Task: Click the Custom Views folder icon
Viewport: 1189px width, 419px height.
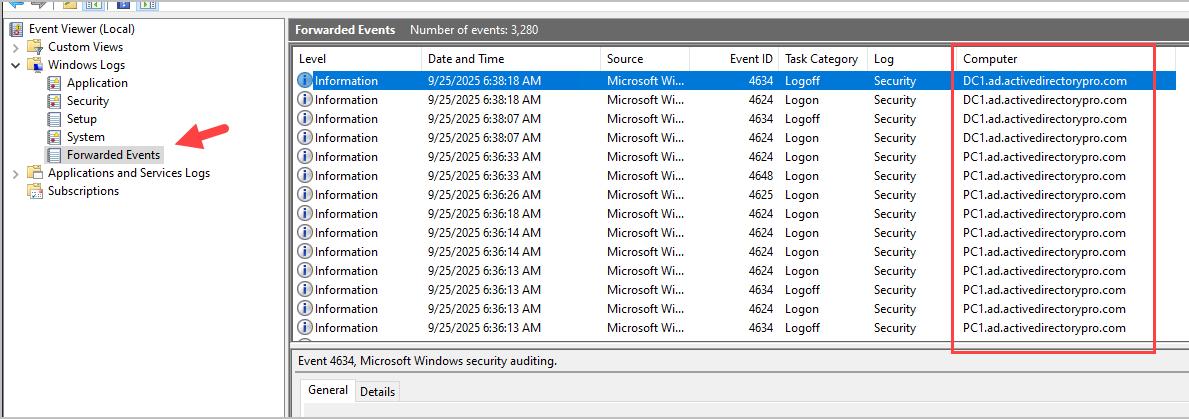Action: click(x=36, y=47)
